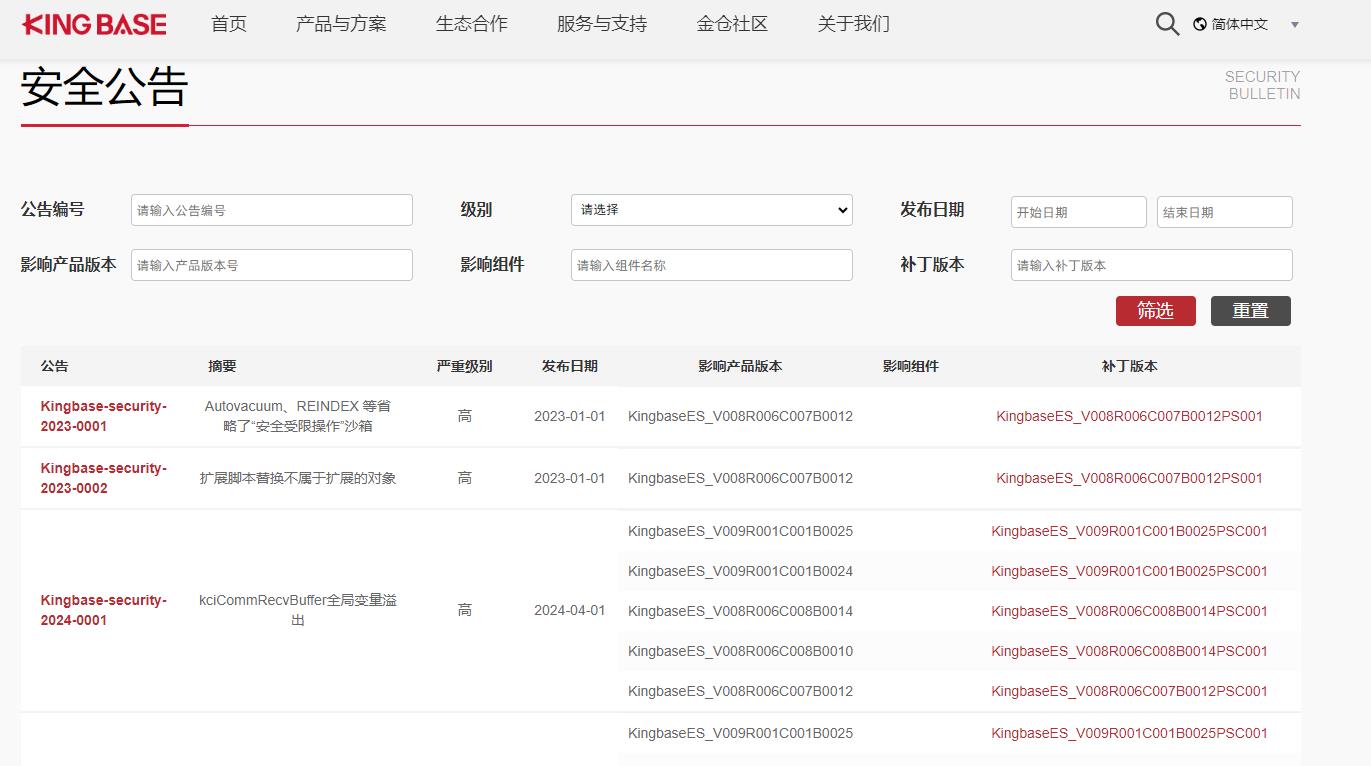Click the 开始日期 start date field
This screenshot has width=1371, height=766.
coord(1079,212)
